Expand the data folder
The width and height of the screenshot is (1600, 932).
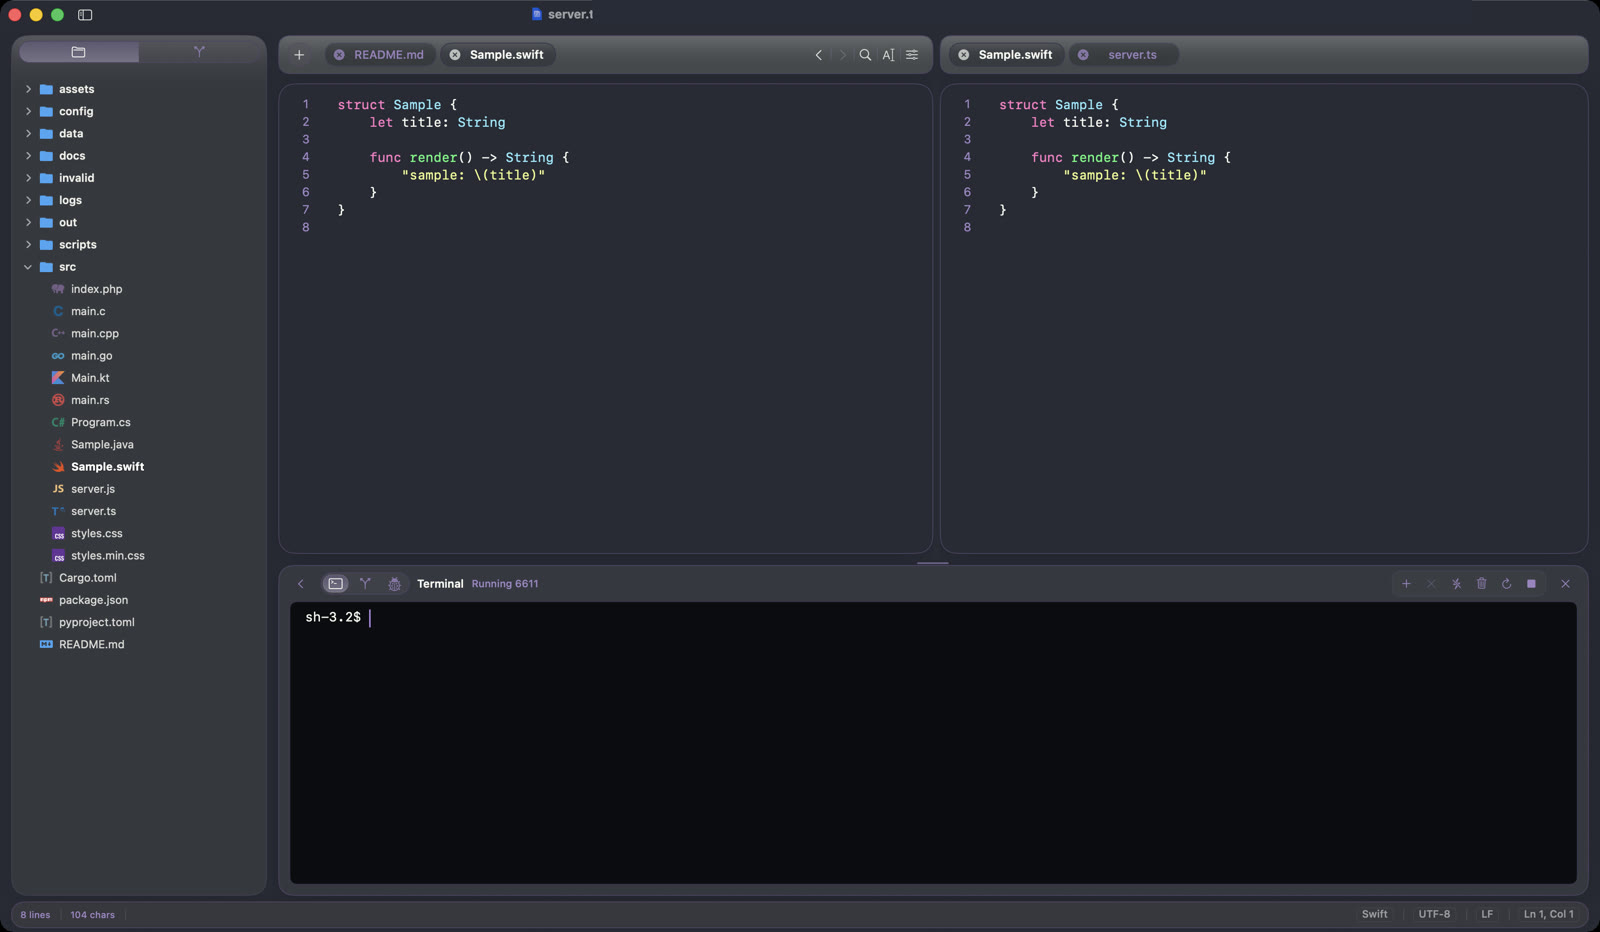click(x=28, y=133)
